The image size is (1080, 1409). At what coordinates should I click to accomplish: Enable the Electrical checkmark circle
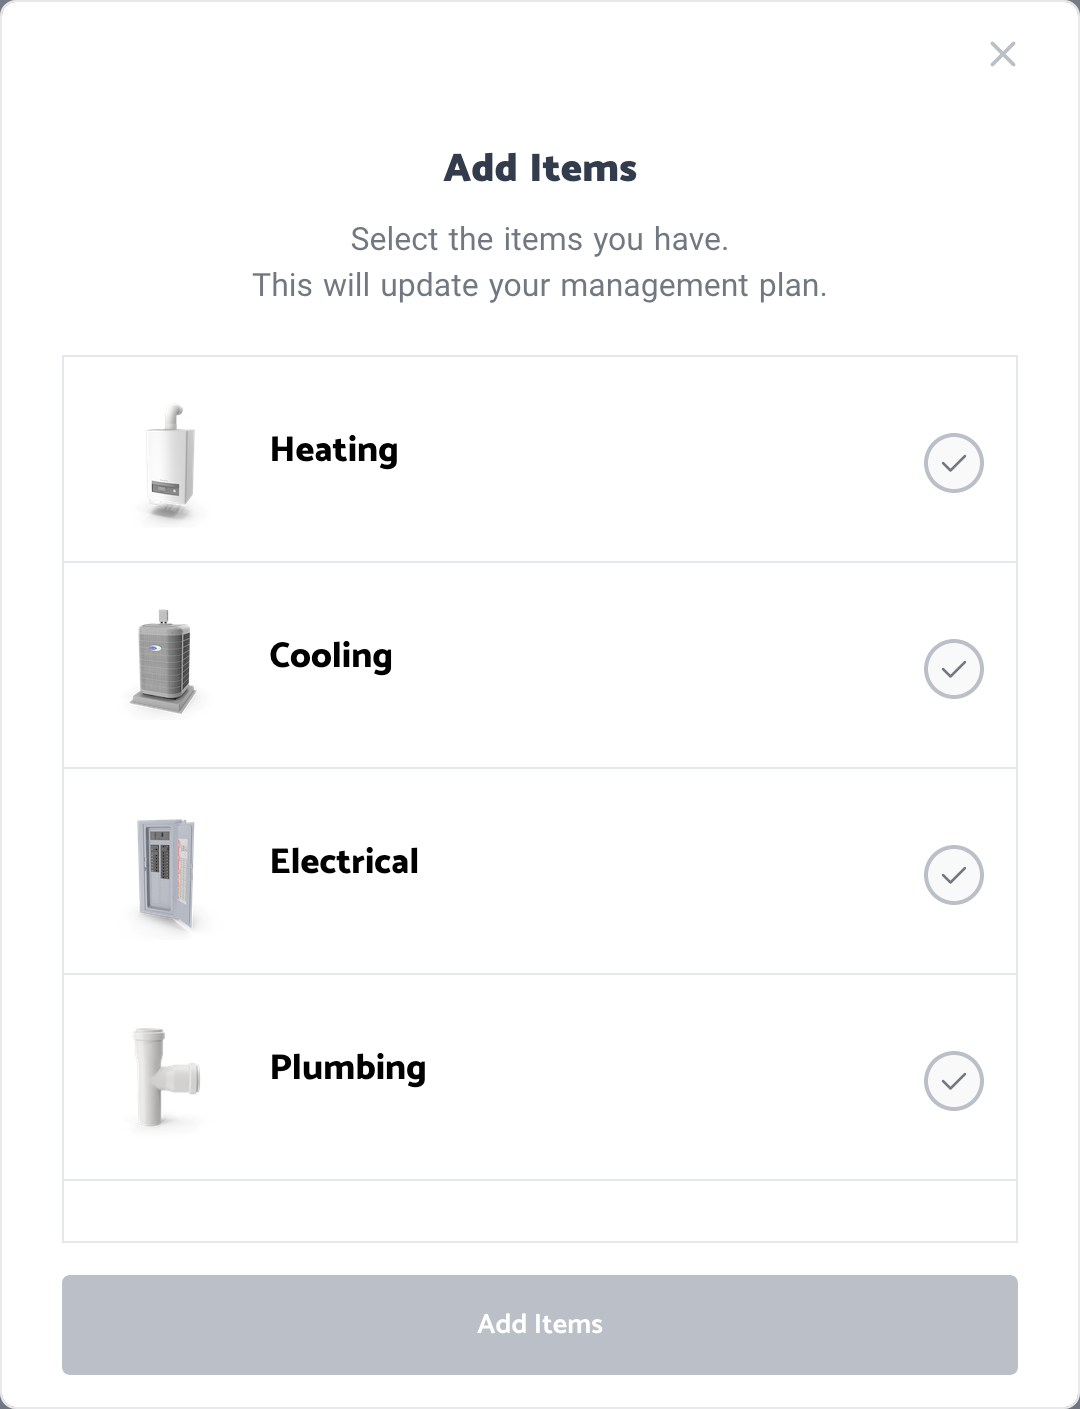(x=954, y=875)
